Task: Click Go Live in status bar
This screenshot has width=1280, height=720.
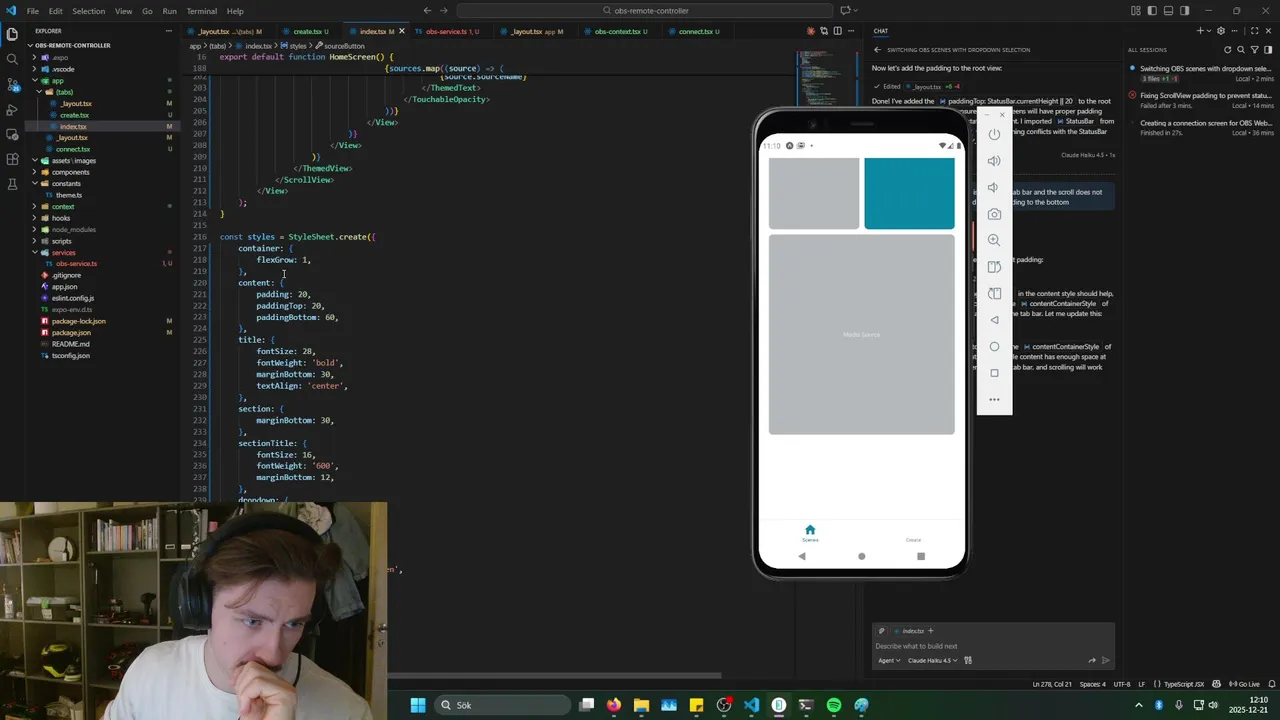Action: click(x=1244, y=684)
